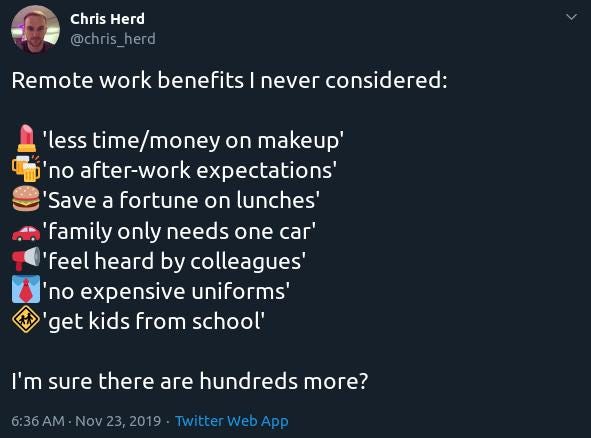Click the 'feel heard by colleagues' line
591x438 pixels.
pos(174,261)
